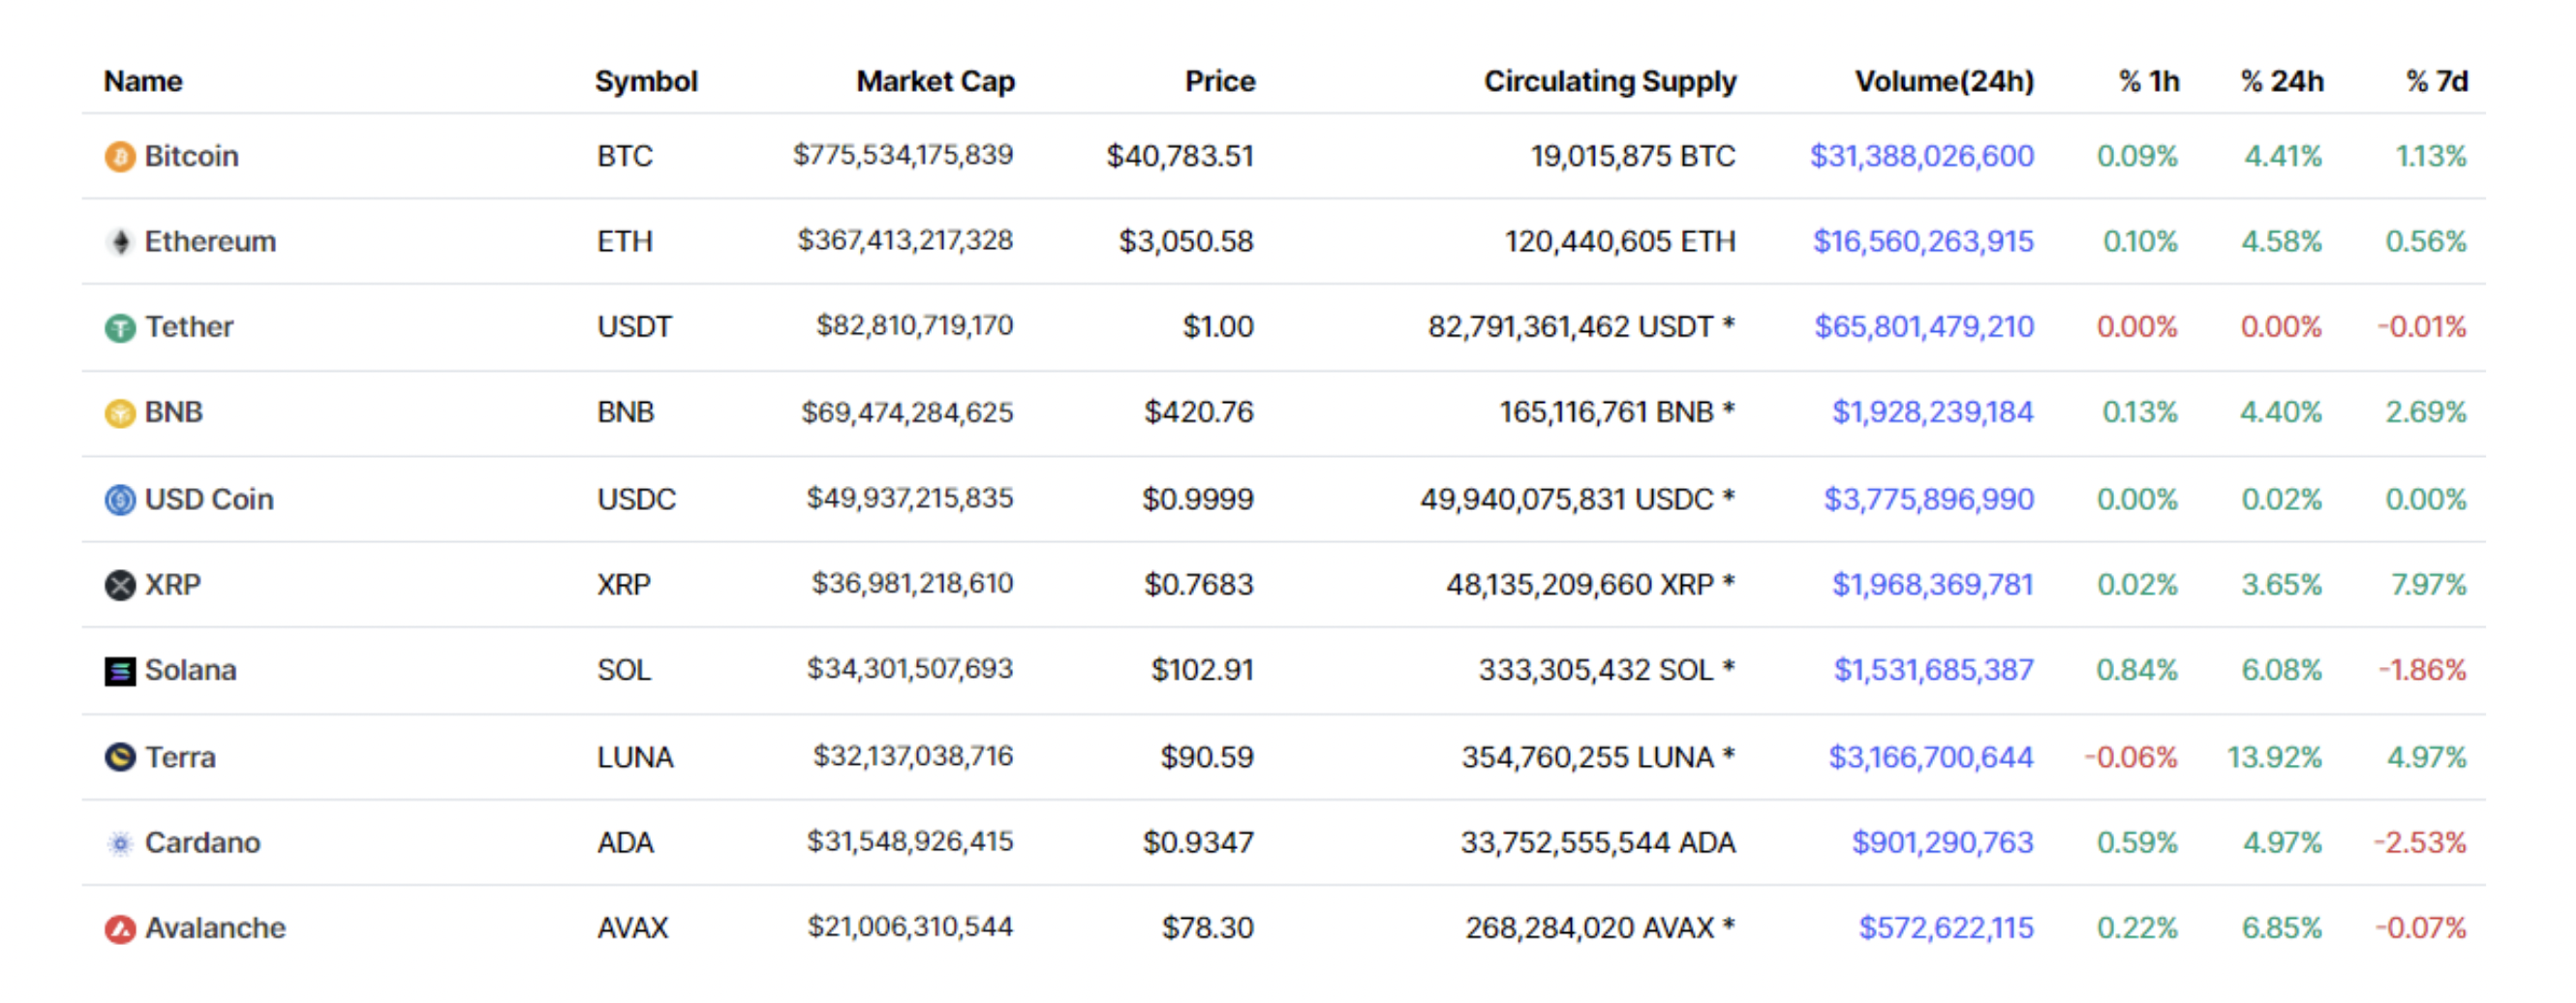Click the Cardano dotted logo icon
The height and width of the screenshot is (1003, 2576).
click(120, 844)
